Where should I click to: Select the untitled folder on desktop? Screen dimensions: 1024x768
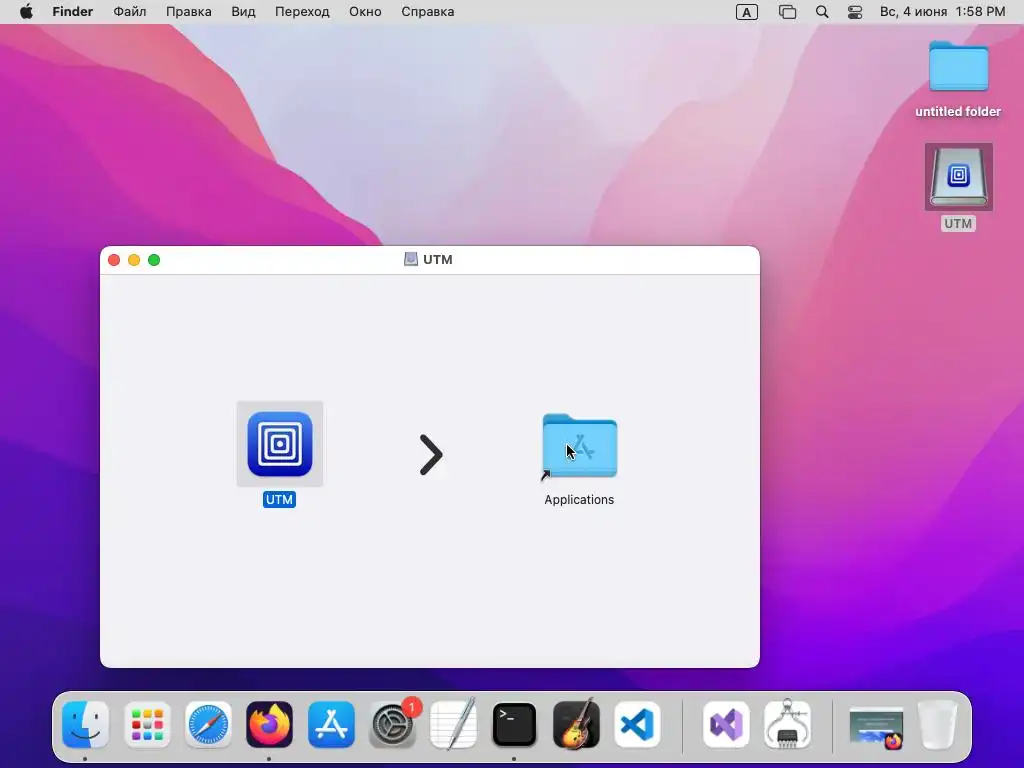tap(958, 66)
